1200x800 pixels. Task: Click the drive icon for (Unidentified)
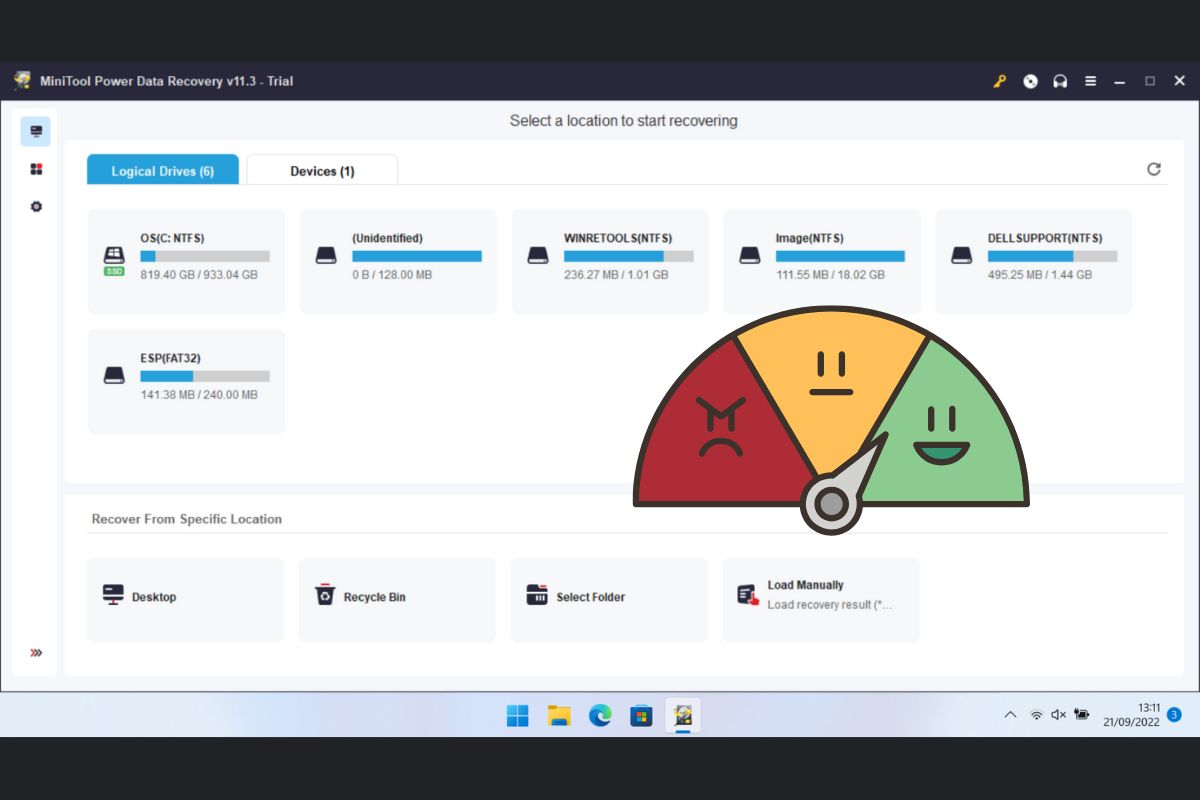tap(326, 256)
